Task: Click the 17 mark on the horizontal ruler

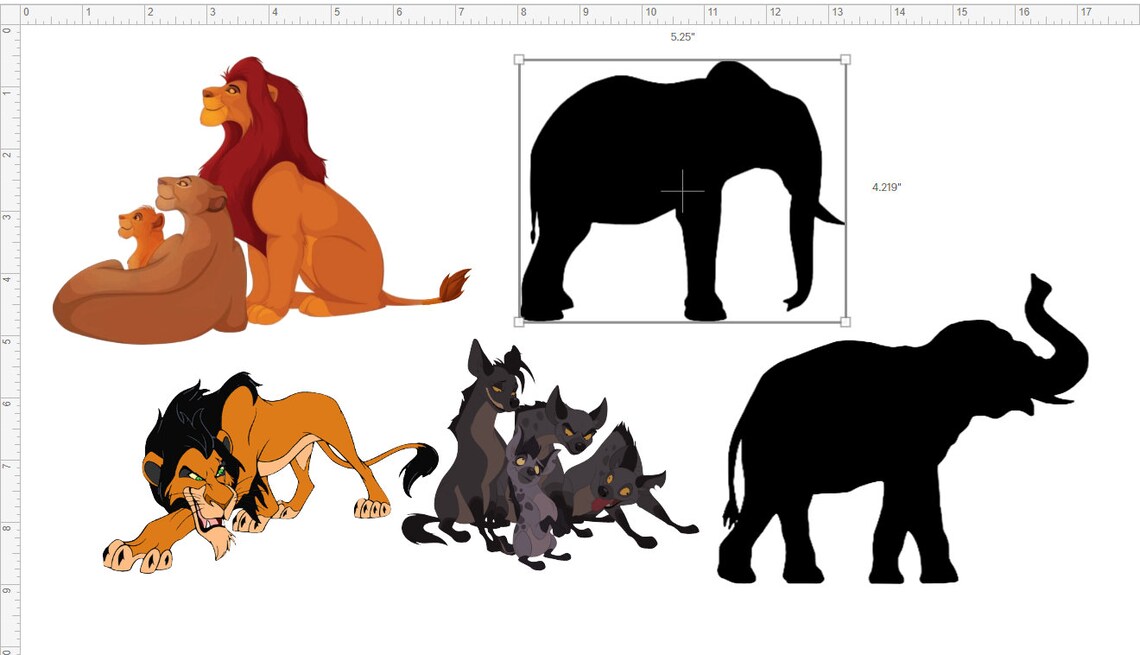Action: [x=1085, y=12]
